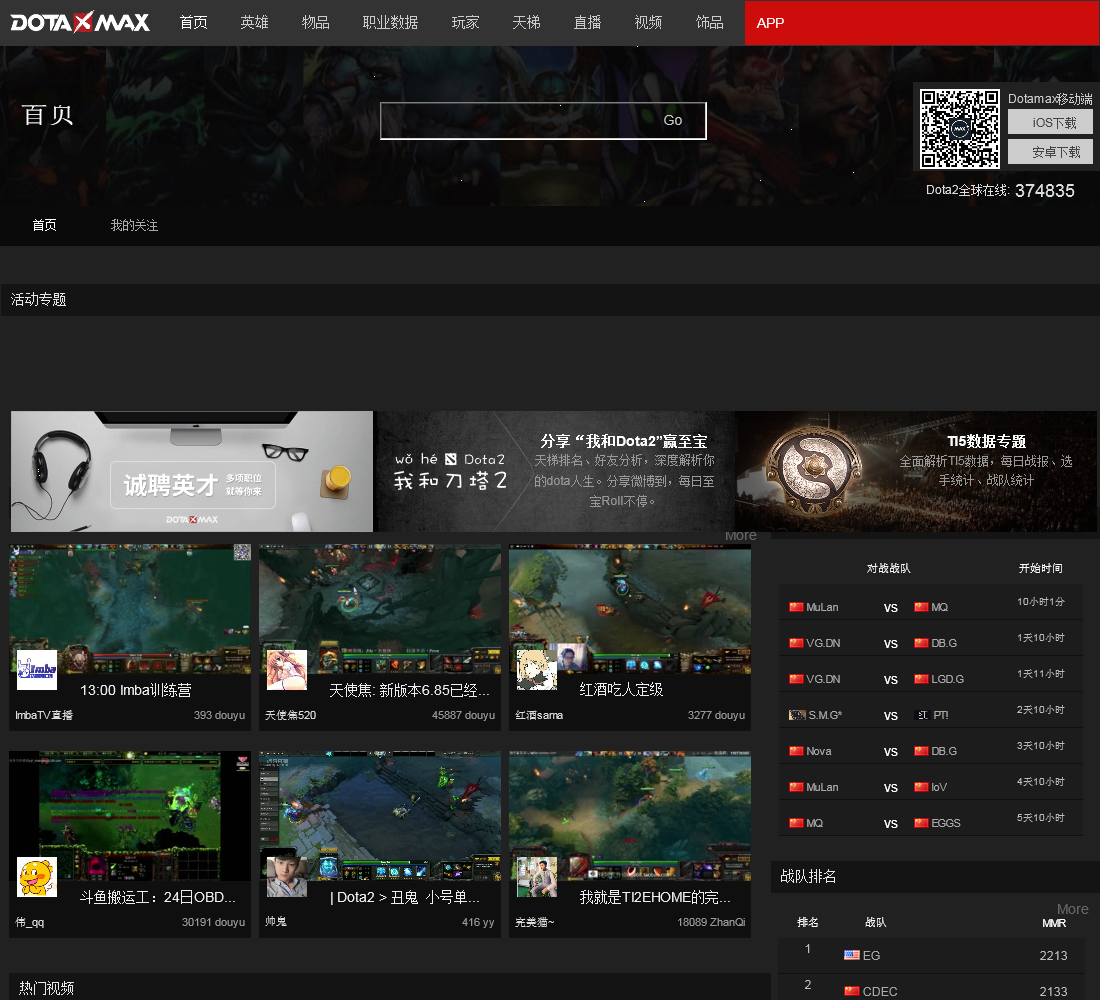1100x1000 pixels.
Task: Open 红酒sama streamer avatar
Action: tap(537, 670)
